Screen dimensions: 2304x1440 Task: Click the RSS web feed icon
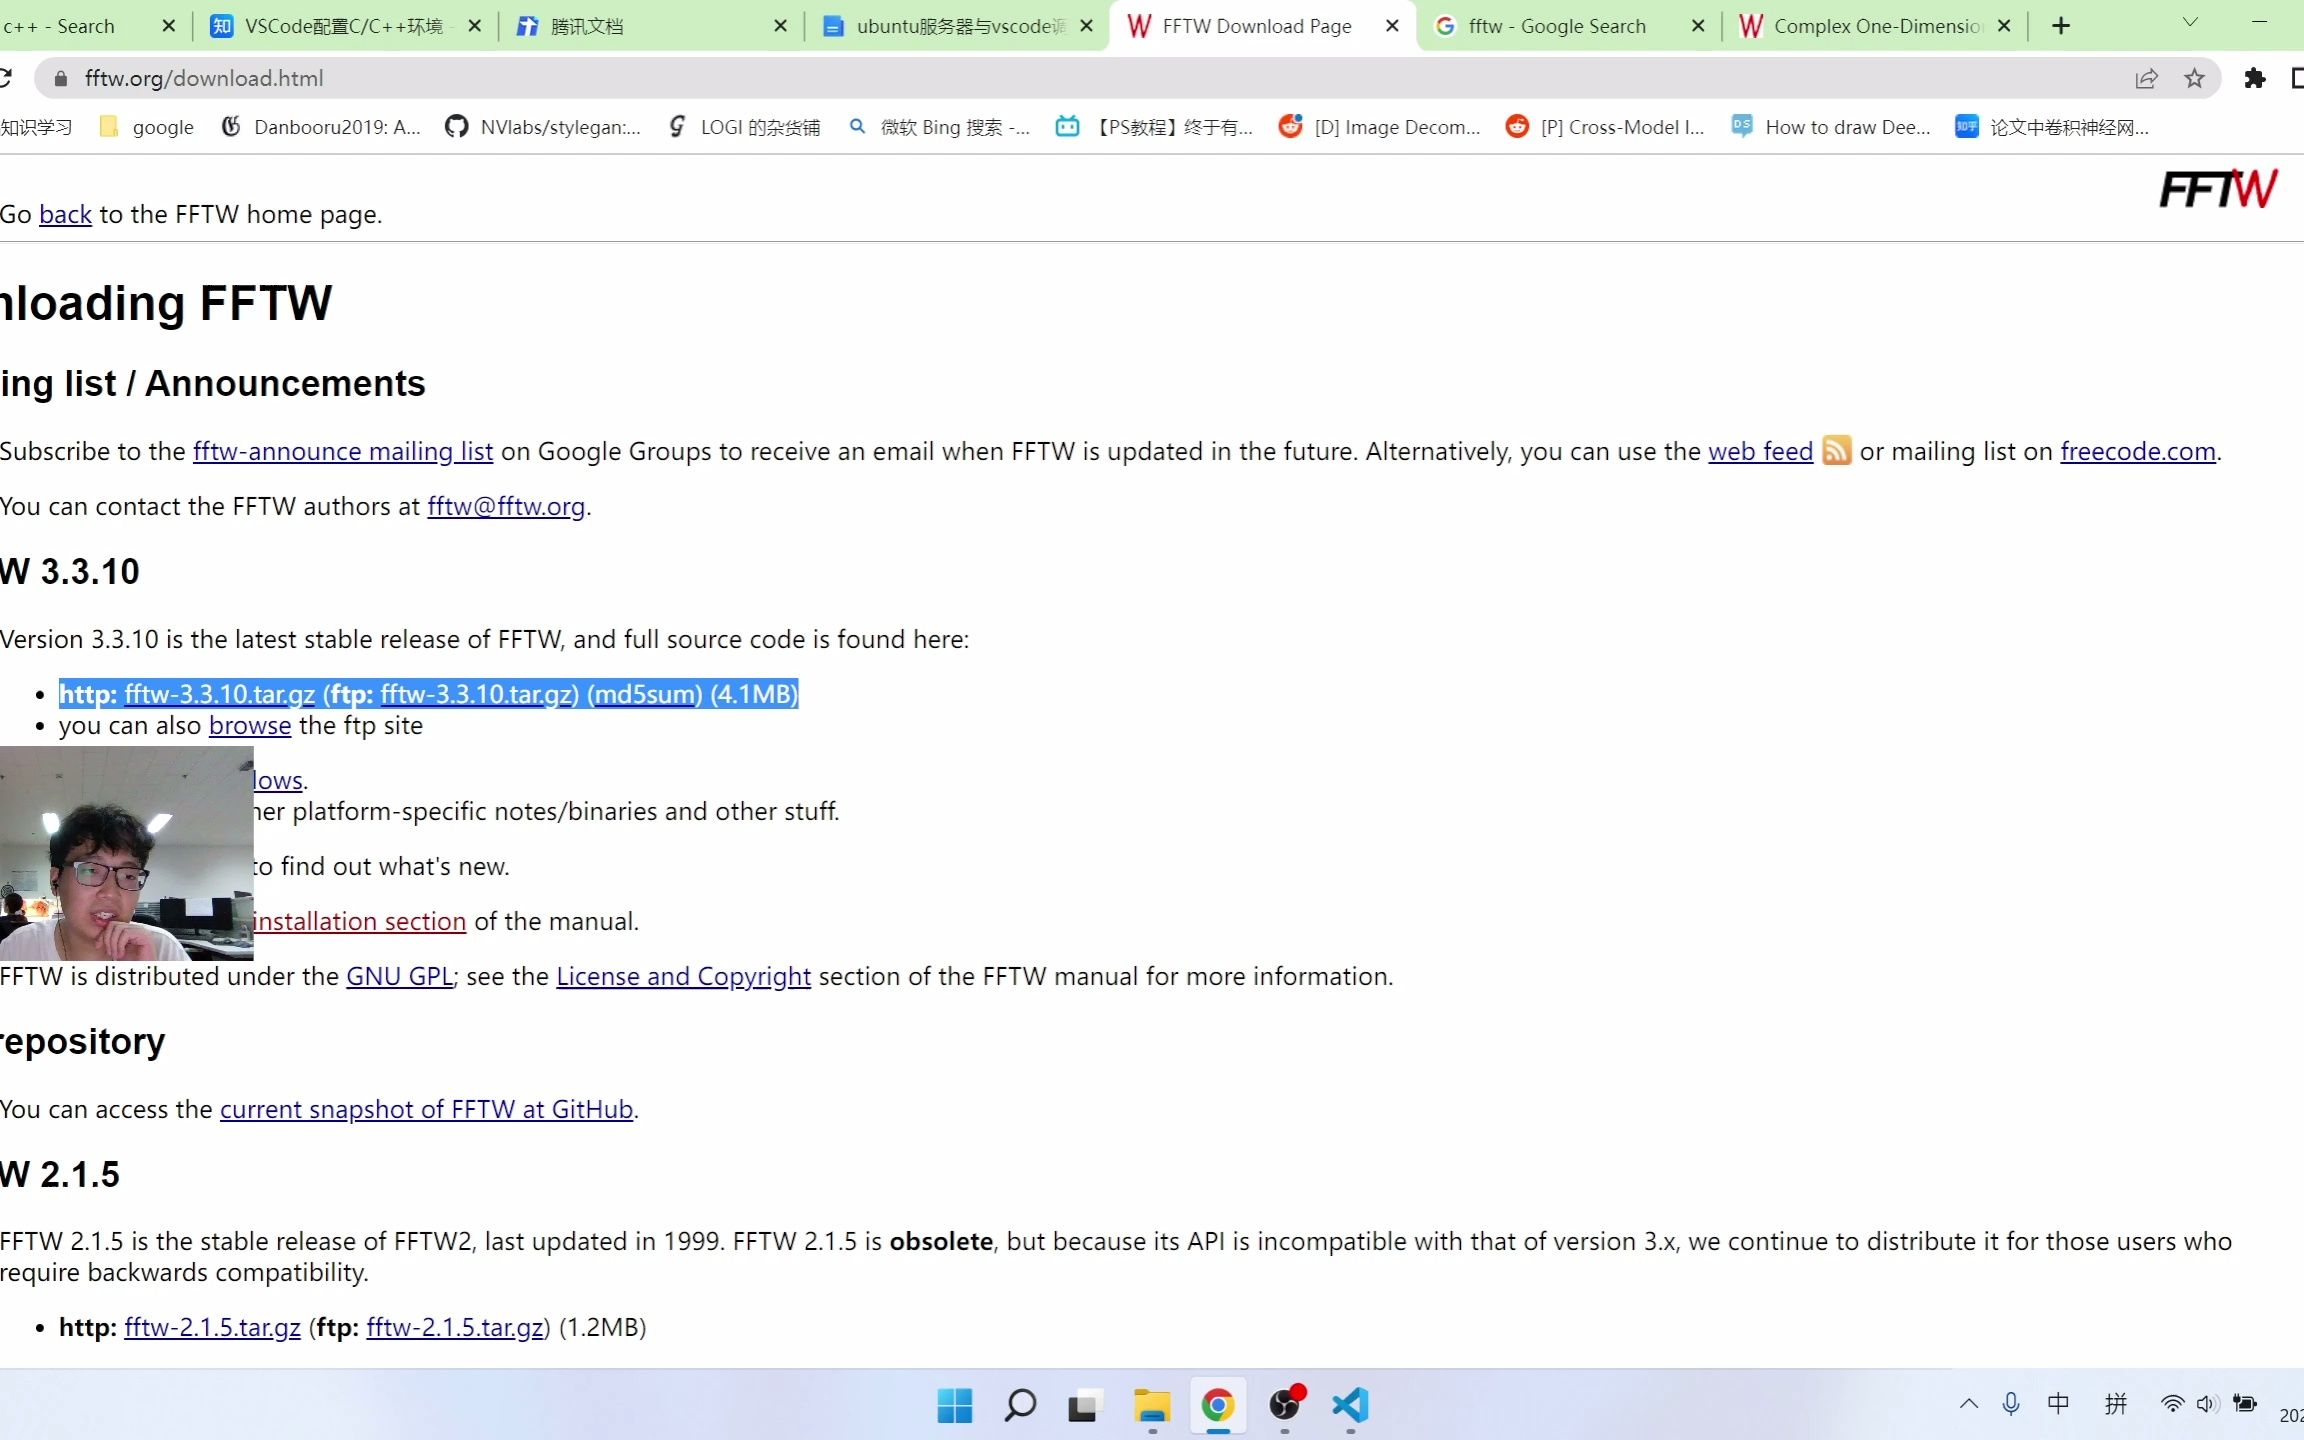[1836, 451]
